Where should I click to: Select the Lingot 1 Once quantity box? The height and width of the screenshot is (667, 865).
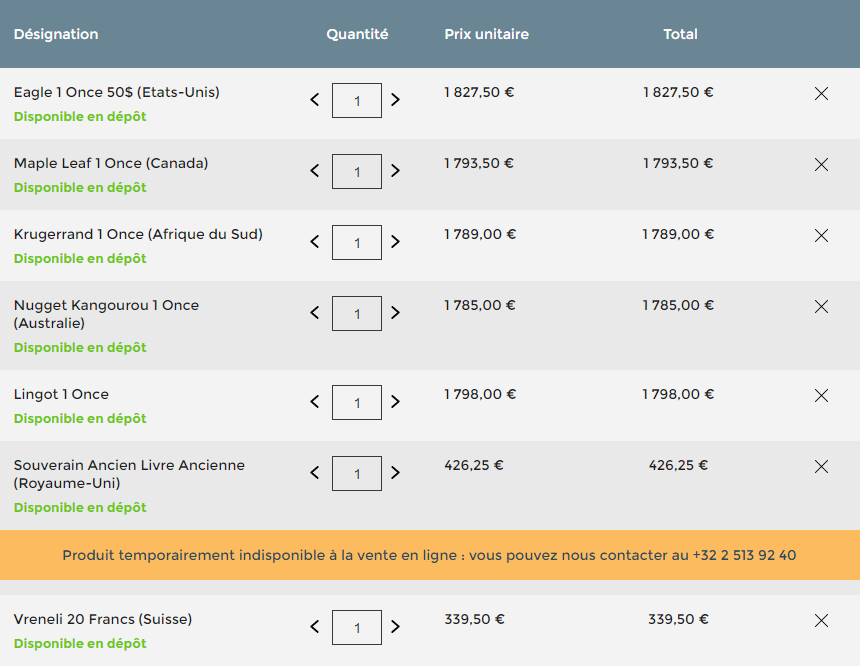(356, 403)
